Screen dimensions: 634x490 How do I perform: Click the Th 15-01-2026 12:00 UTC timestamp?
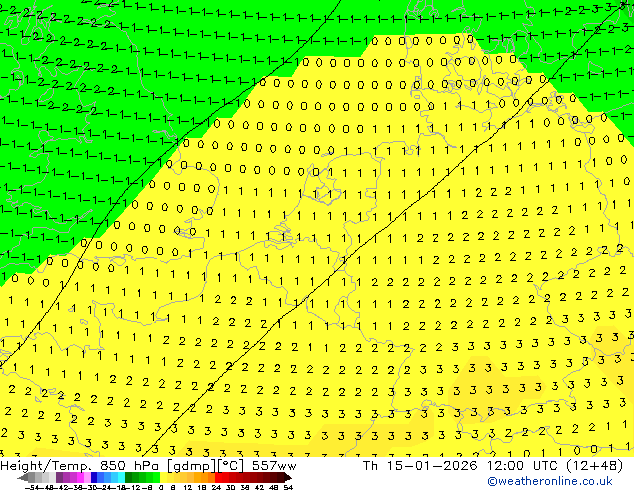click(462, 466)
